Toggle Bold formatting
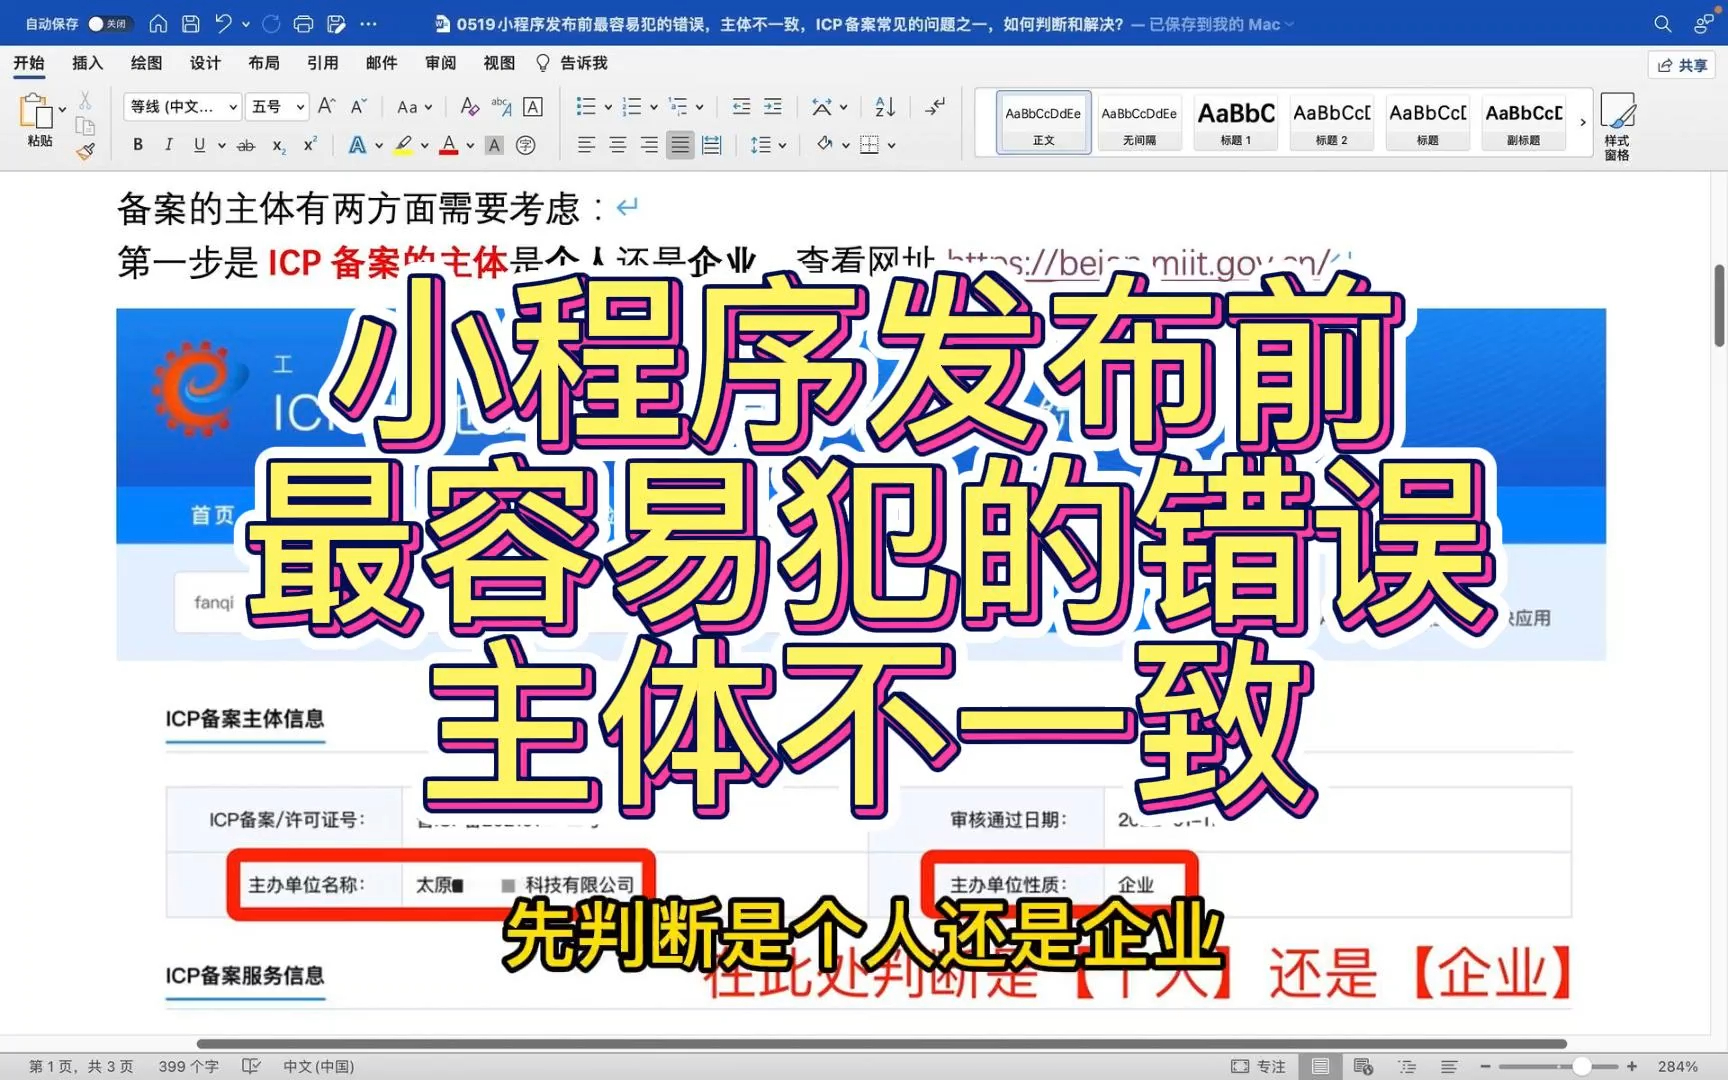1728x1080 pixels. [x=138, y=145]
